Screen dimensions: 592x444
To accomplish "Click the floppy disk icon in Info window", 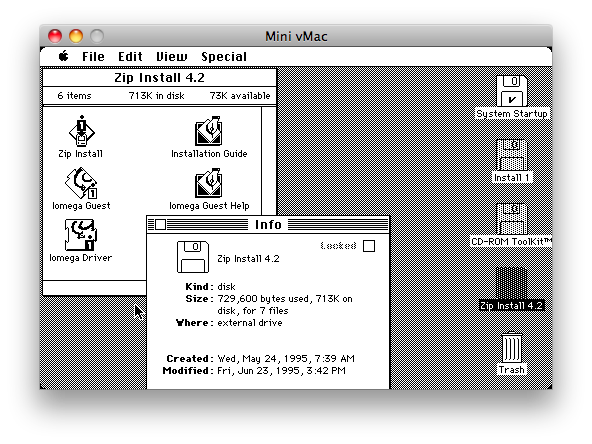I will (193, 257).
